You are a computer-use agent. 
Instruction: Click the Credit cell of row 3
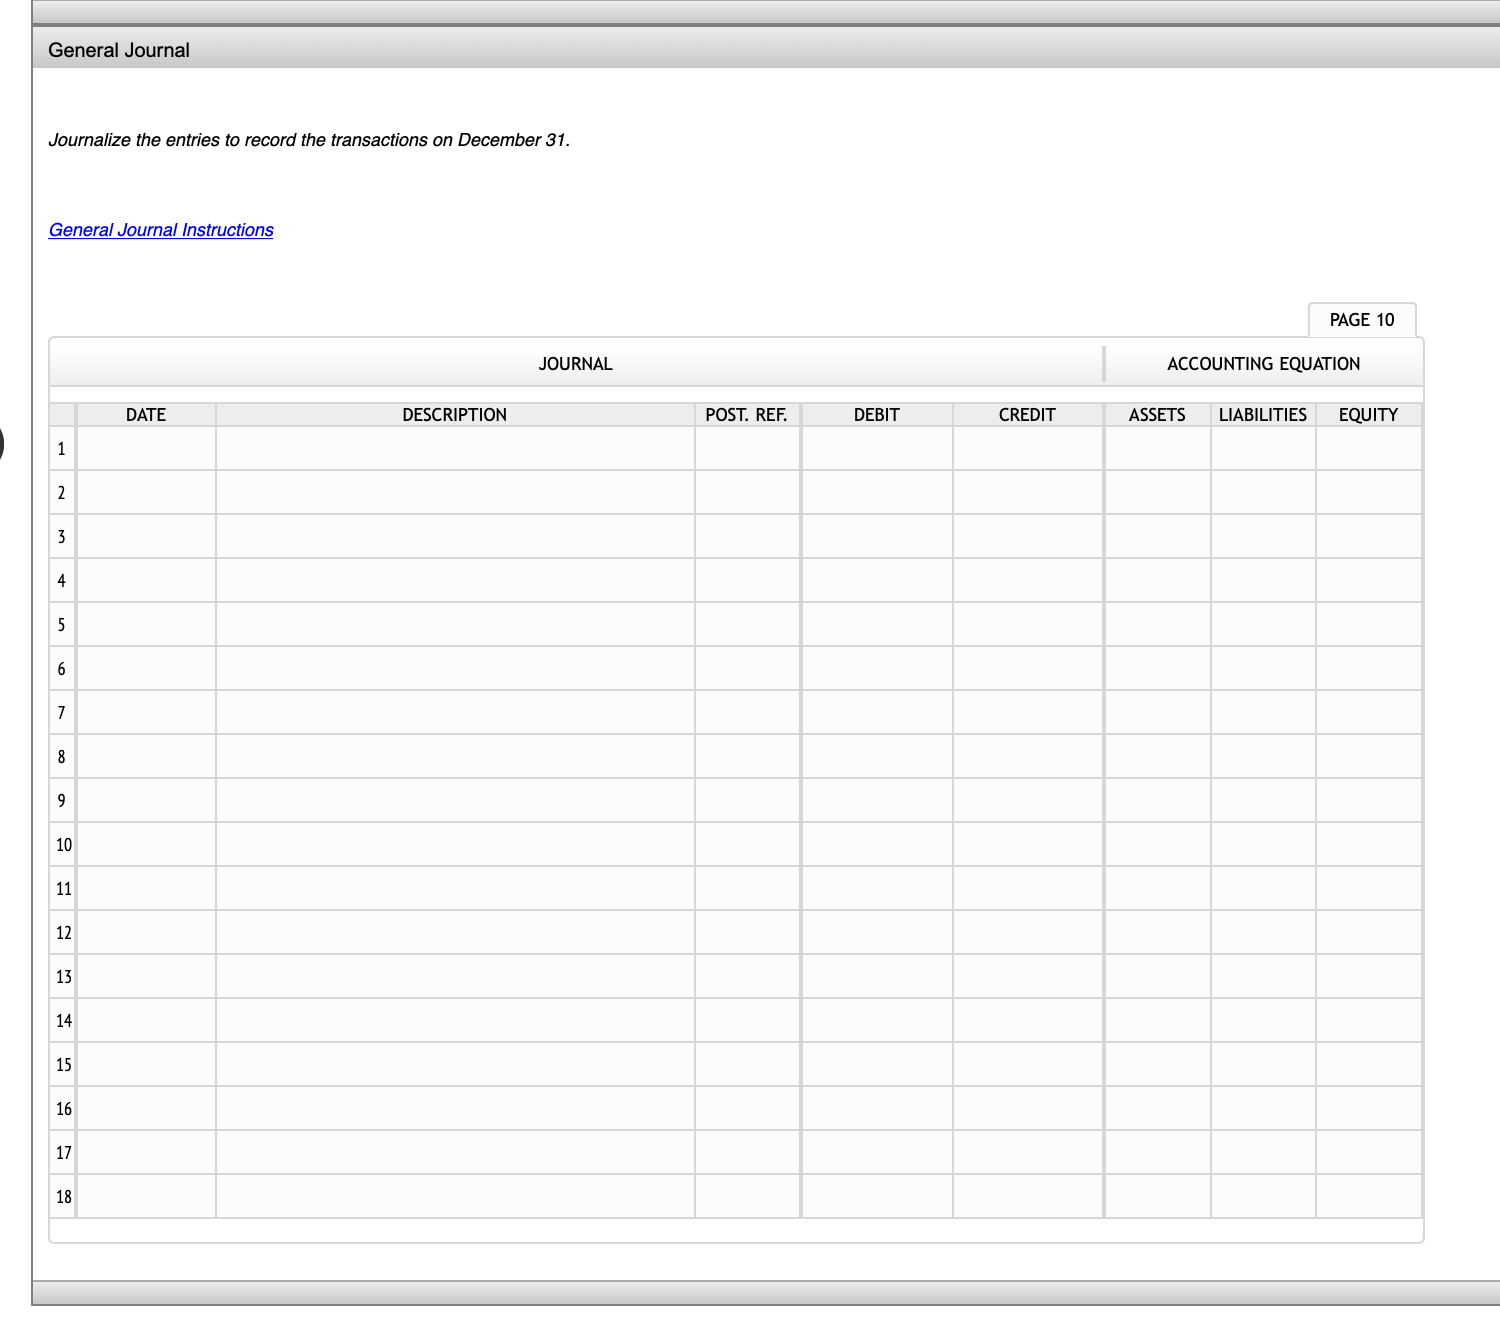point(1028,536)
